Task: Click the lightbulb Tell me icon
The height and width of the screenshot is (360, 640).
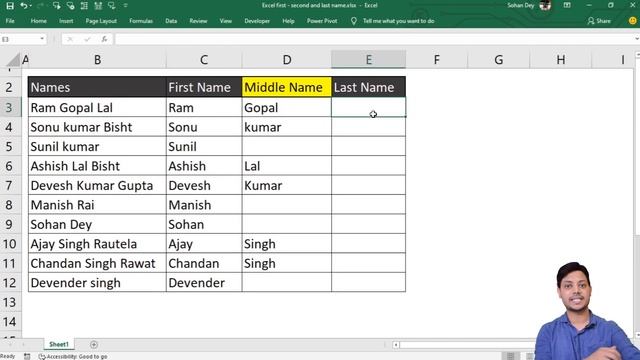Action: coord(353,21)
